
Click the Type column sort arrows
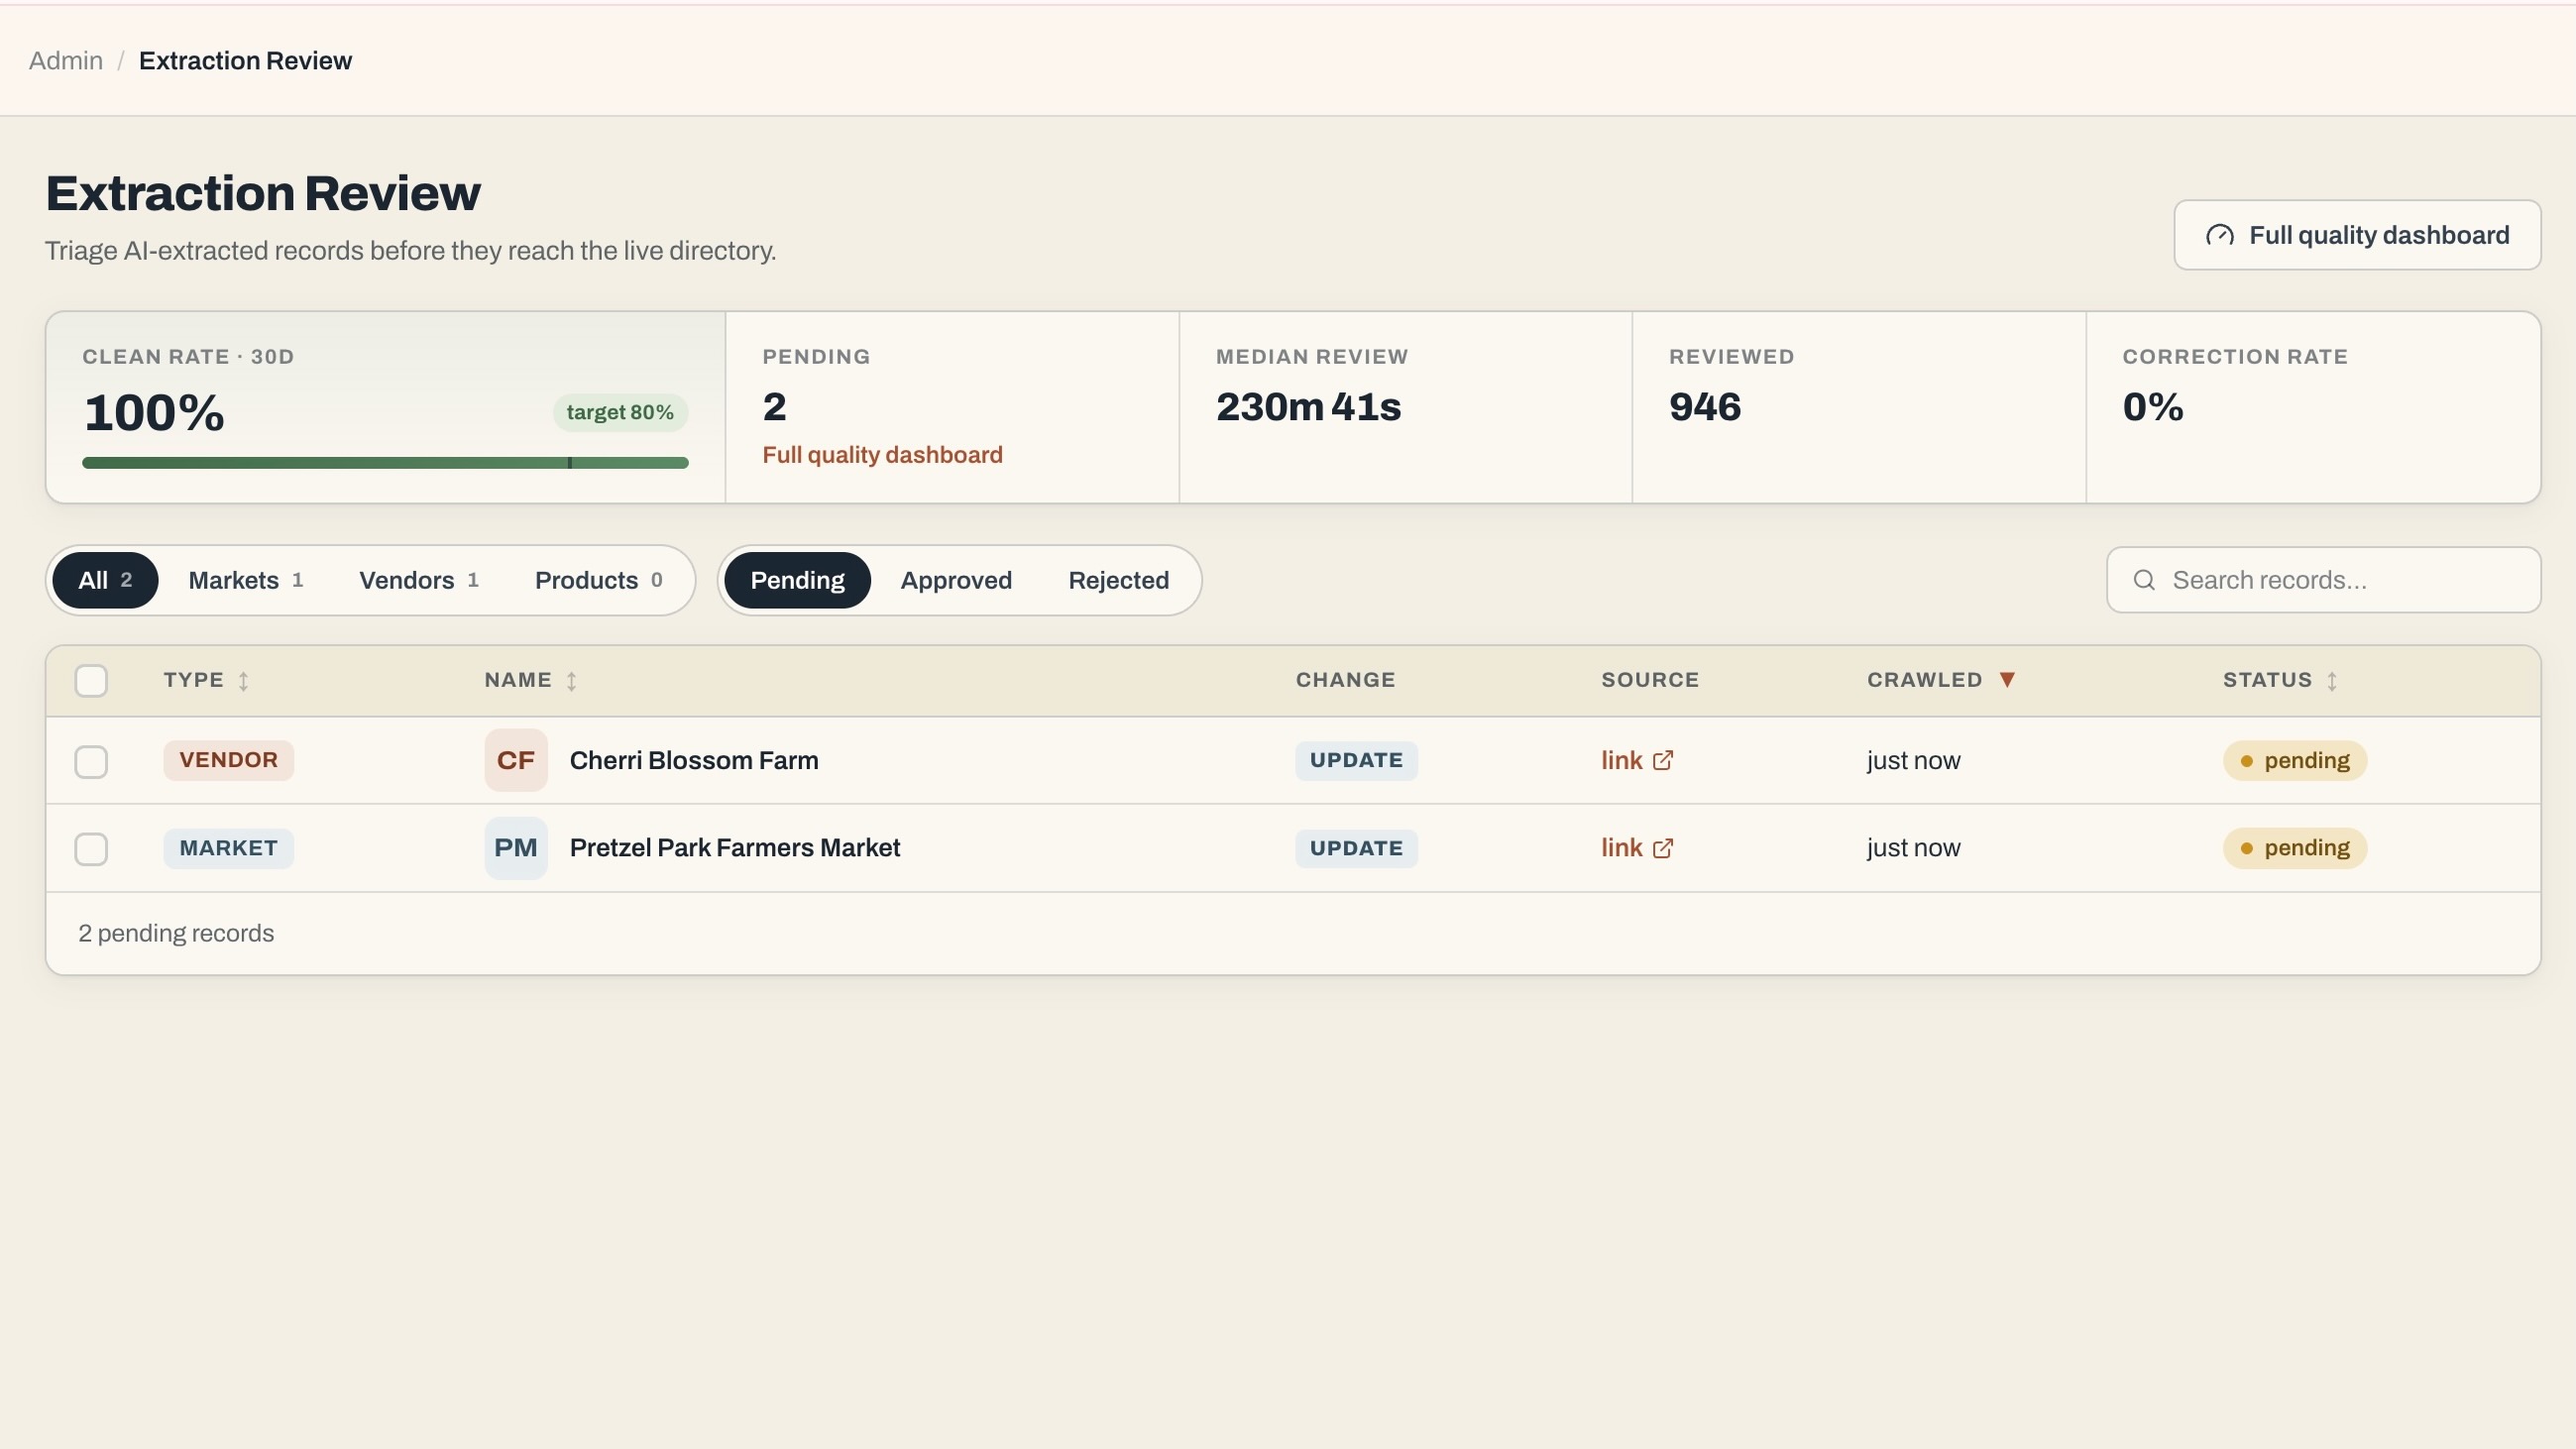[x=243, y=681]
